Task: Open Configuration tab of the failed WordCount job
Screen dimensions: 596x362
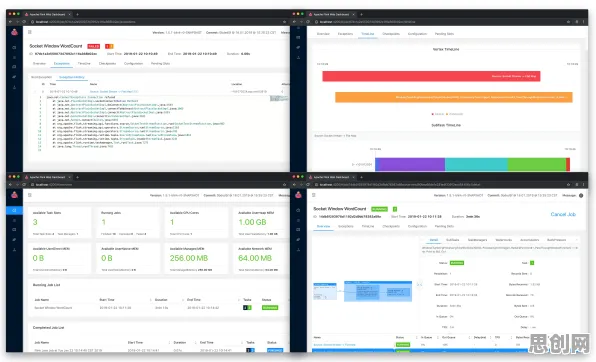Action: tap(133, 64)
